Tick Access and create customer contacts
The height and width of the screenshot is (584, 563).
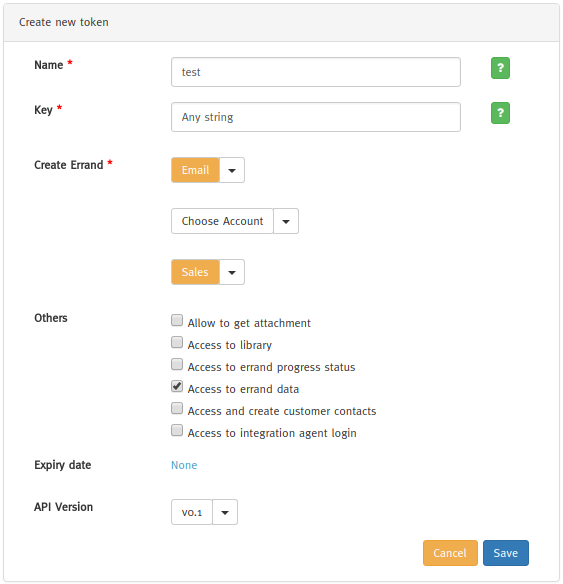[177, 408]
